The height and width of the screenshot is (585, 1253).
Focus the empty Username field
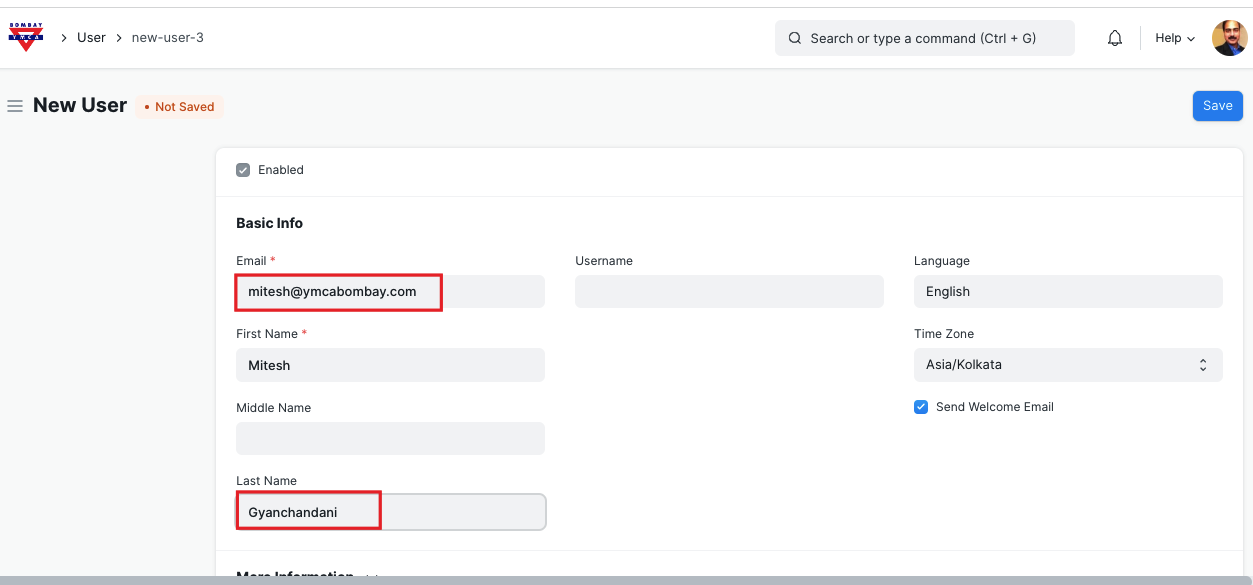(729, 292)
